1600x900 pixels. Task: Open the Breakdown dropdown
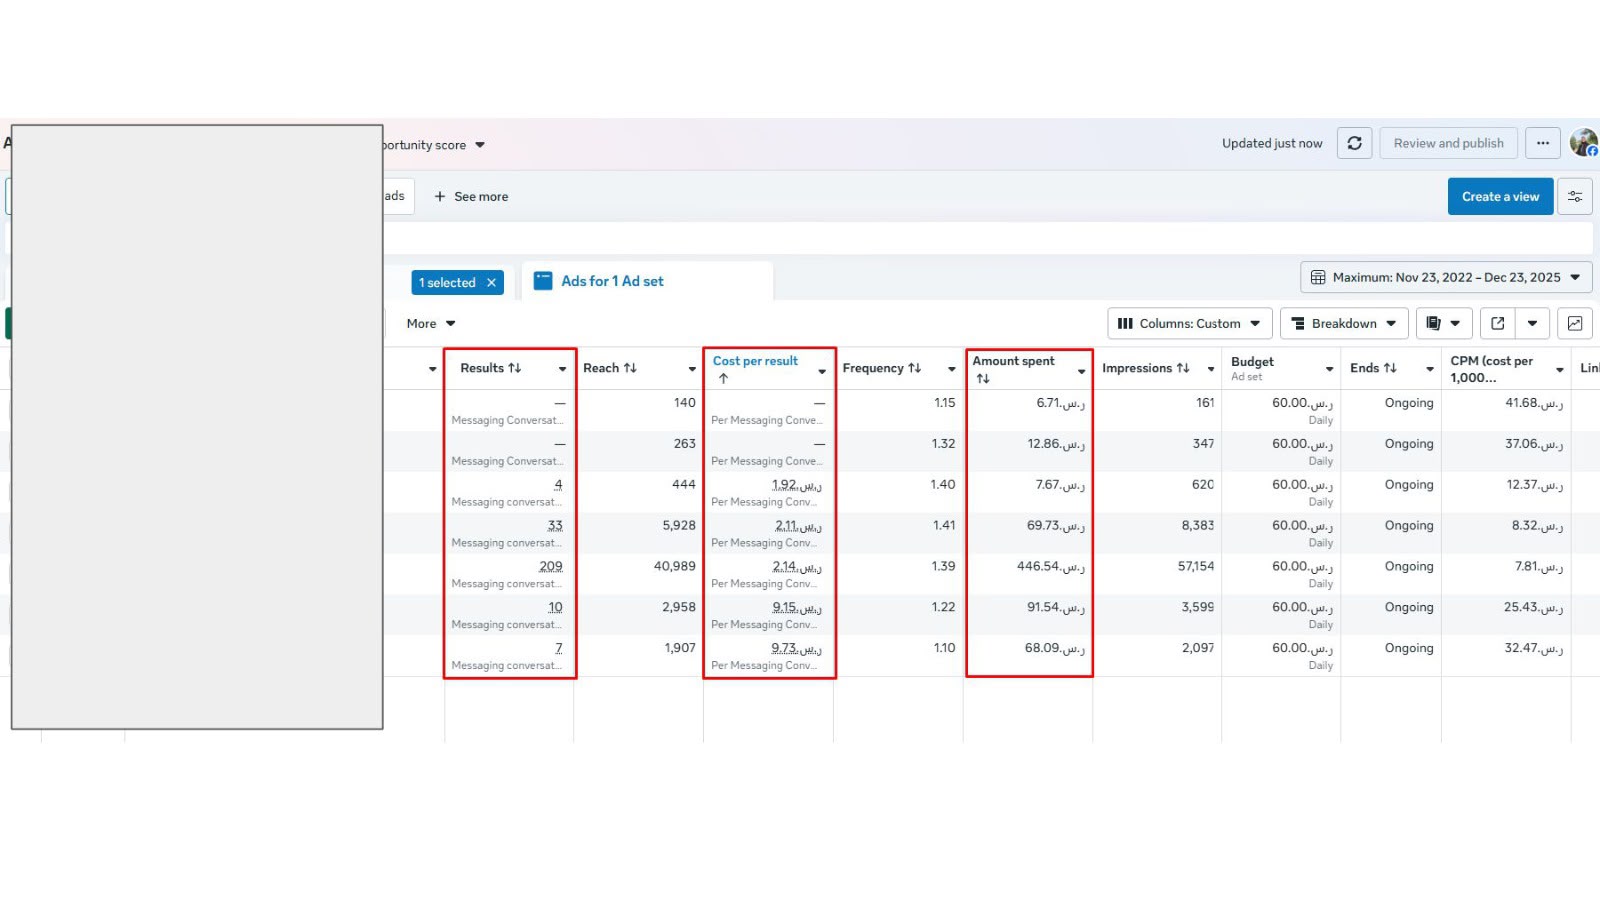1344,323
